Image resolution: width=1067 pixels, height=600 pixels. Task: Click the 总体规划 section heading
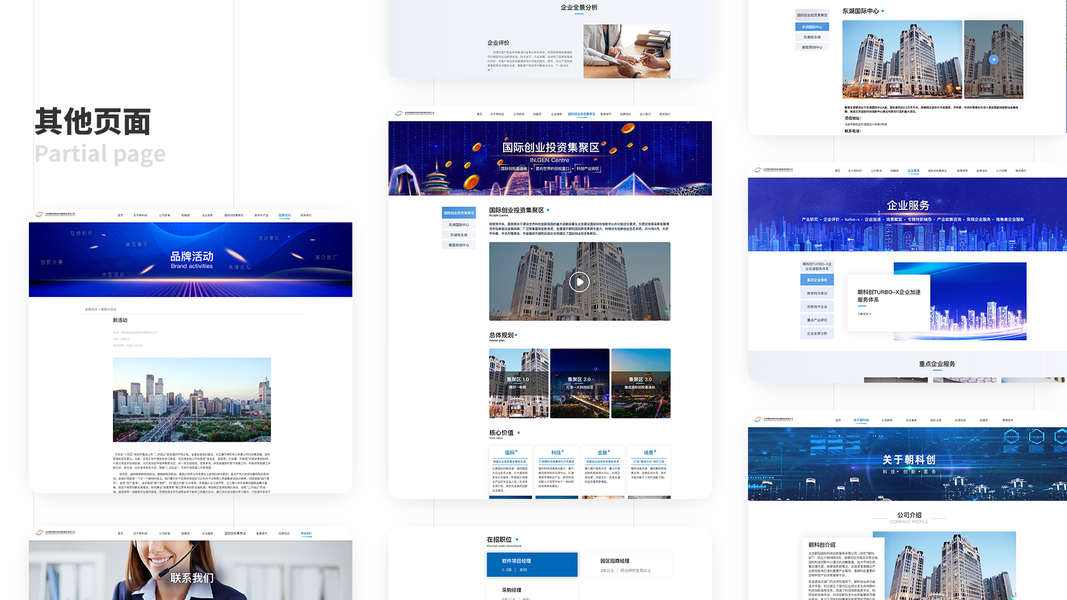pos(501,335)
